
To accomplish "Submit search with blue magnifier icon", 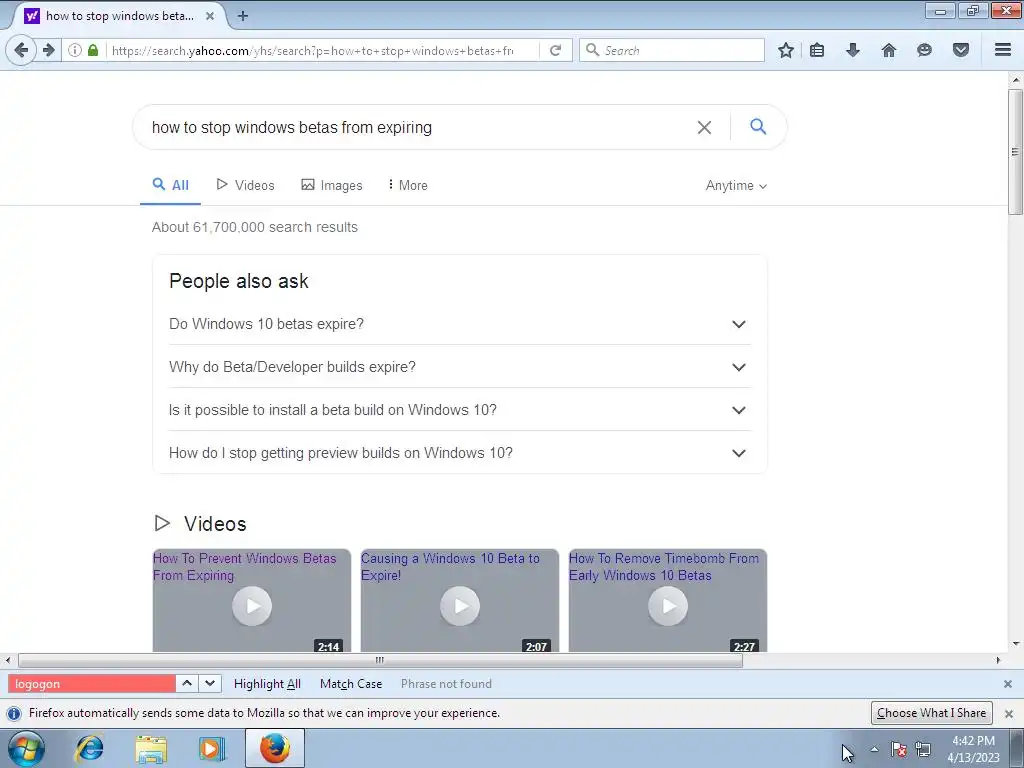I will coord(758,126).
